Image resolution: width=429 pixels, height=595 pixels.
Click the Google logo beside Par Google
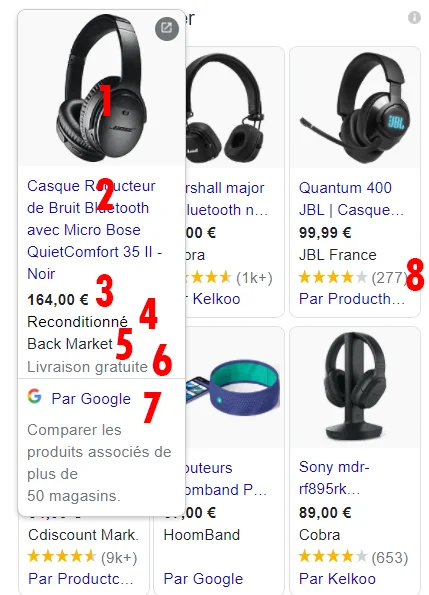pos(35,397)
